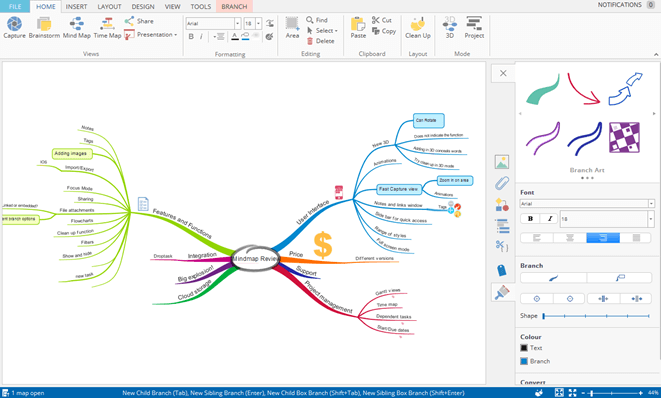
Task: Click the Share icon in ribbon
Action: pyautogui.click(x=129, y=21)
